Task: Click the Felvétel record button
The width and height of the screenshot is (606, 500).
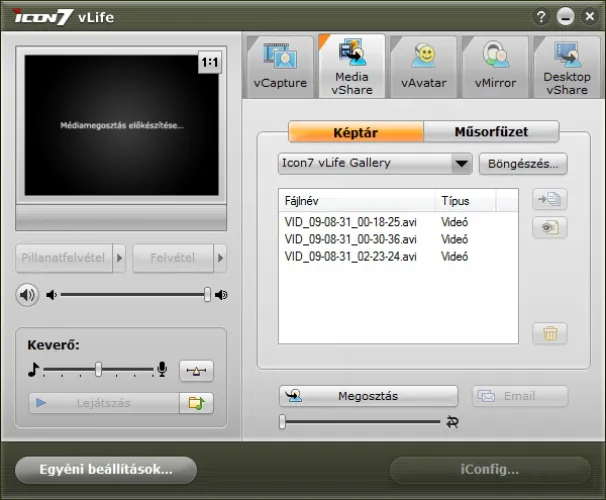Action: tap(173, 258)
